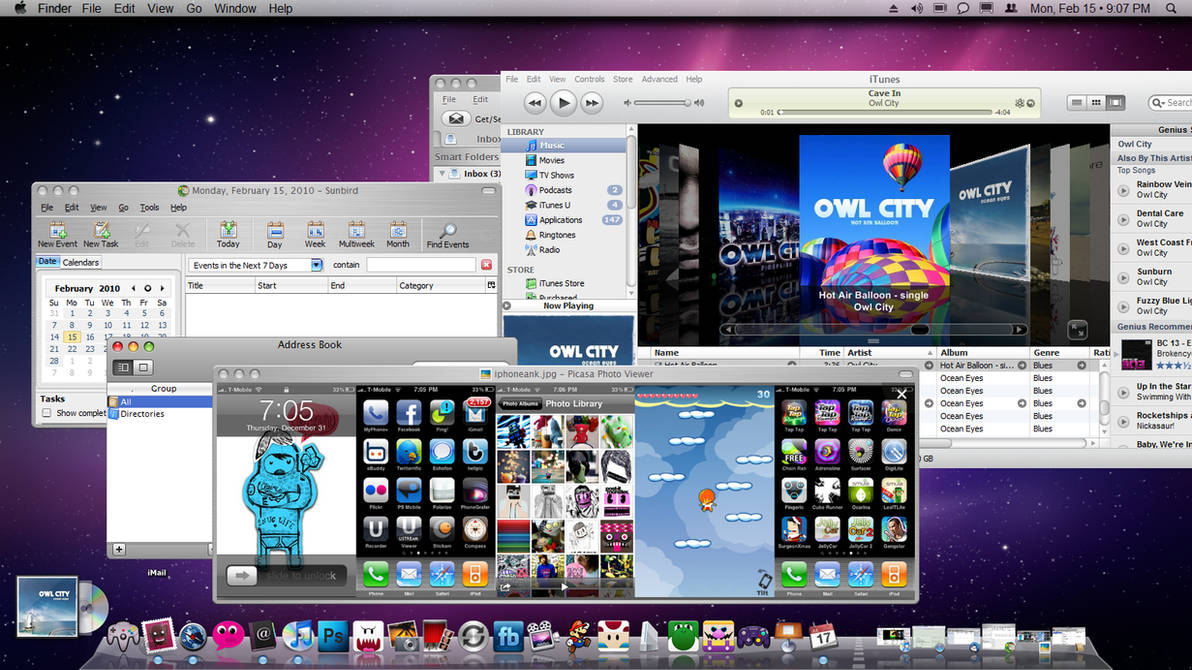The image size is (1192, 670).
Task: Collapse the Smart Folders Inbox triangle
Action: click(x=442, y=173)
